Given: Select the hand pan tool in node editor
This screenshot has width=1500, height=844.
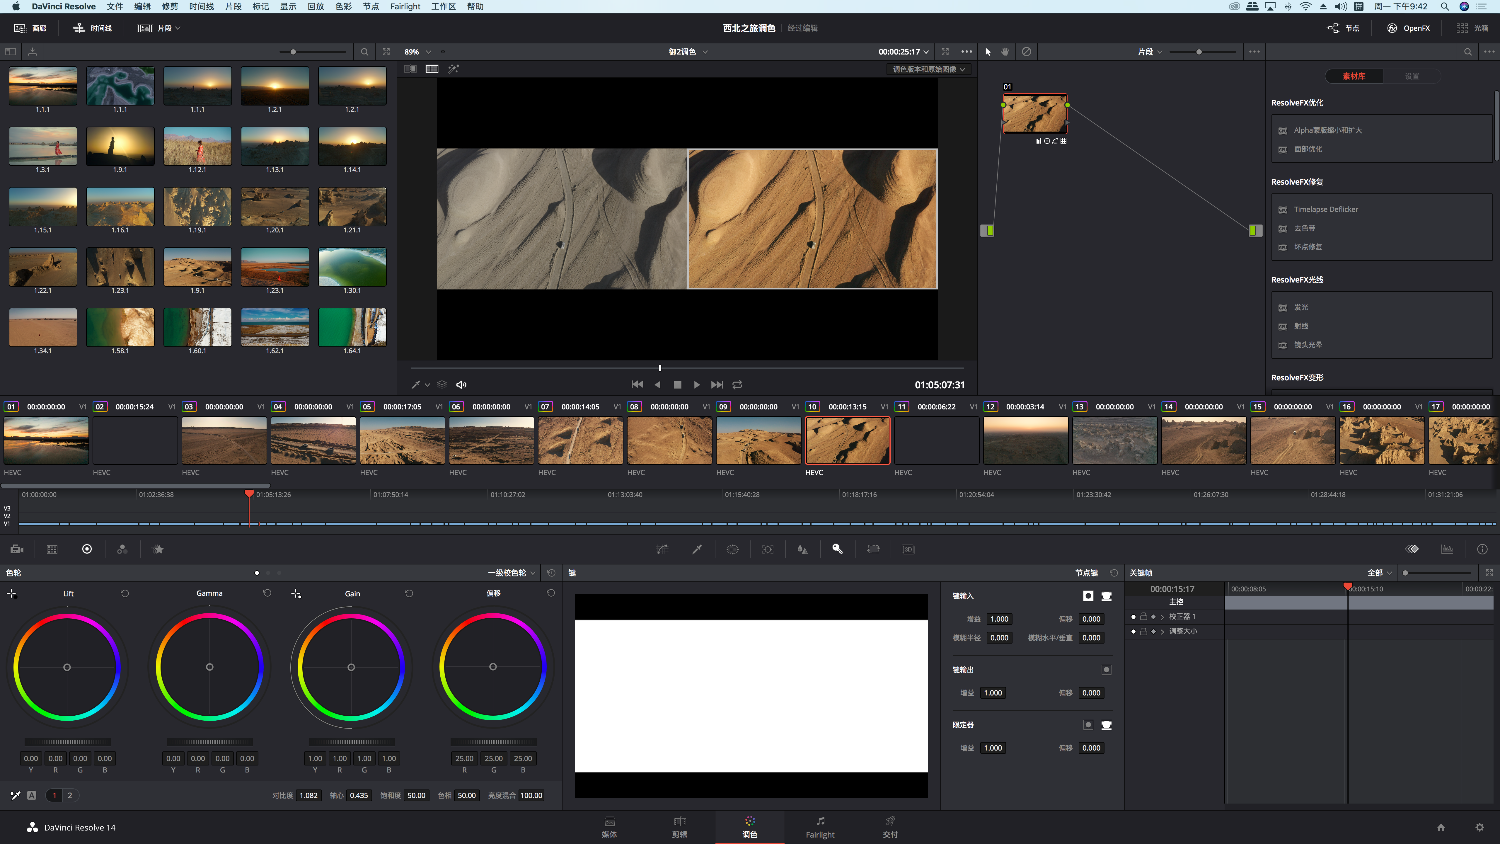Looking at the screenshot, I should point(1005,52).
